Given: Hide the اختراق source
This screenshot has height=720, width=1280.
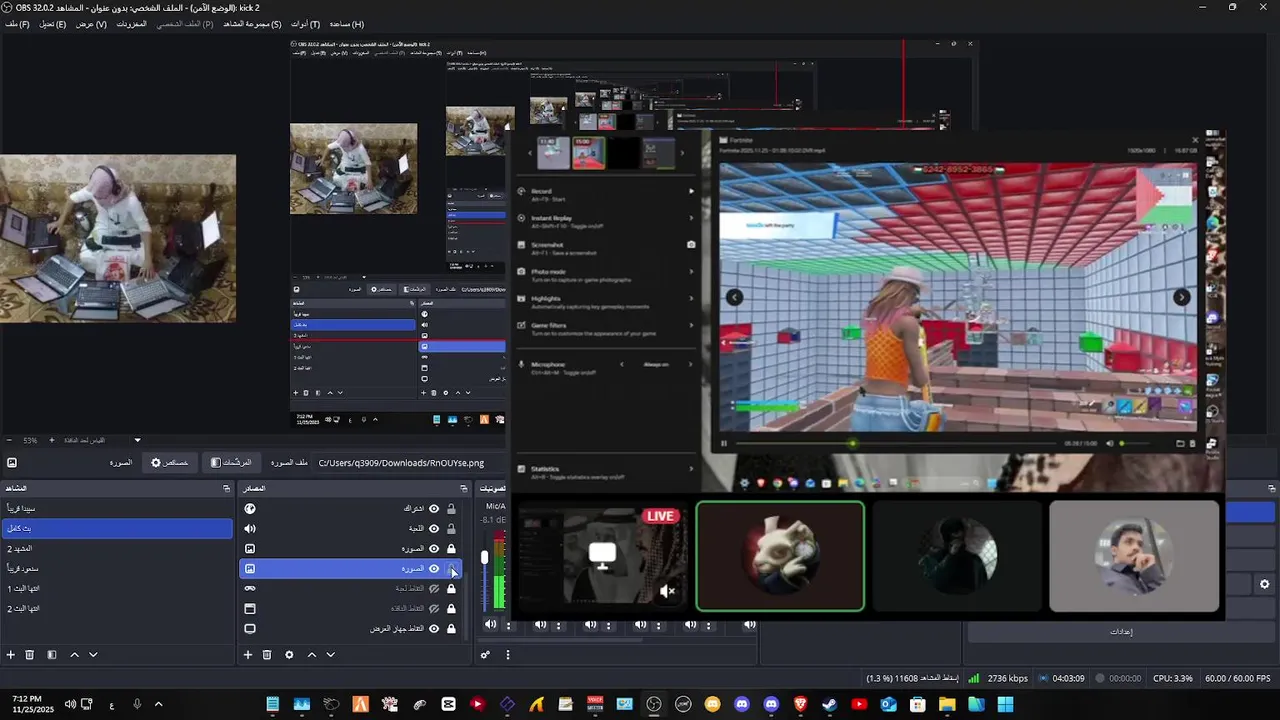Looking at the screenshot, I should tap(434, 509).
